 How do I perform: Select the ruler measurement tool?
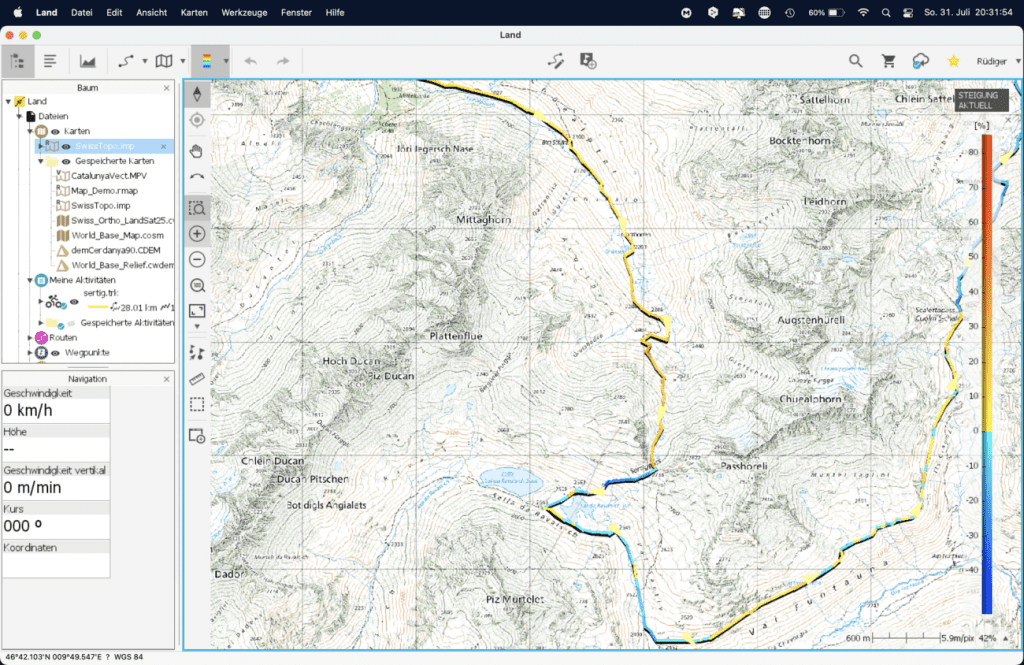[x=197, y=379]
